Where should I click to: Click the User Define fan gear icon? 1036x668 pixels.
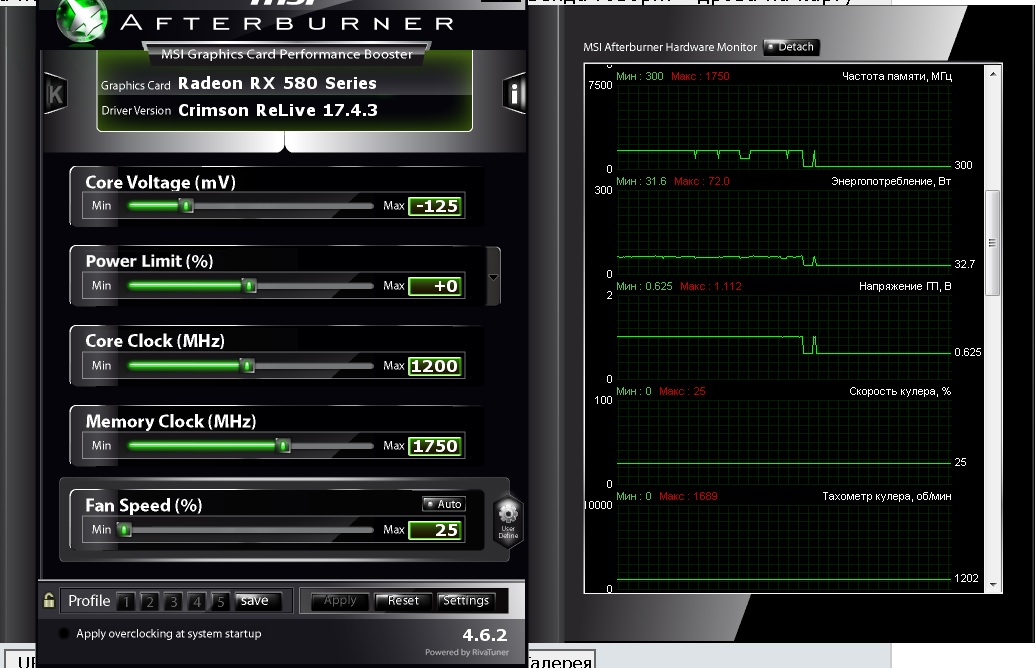(x=507, y=521)
